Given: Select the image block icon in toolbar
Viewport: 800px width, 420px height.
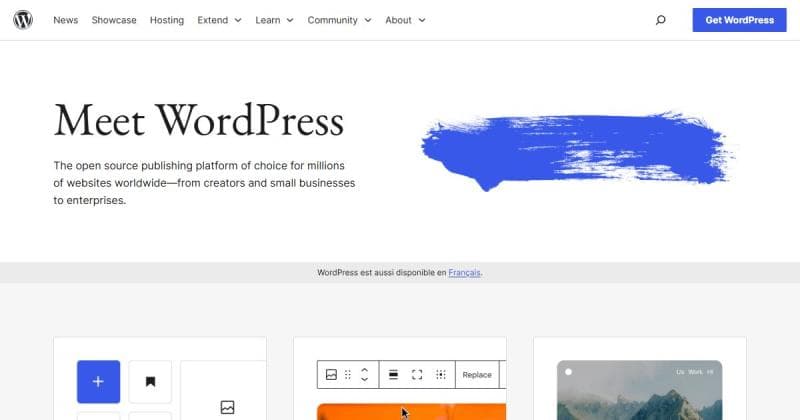Looking at the screenshot, I should 331,375.
